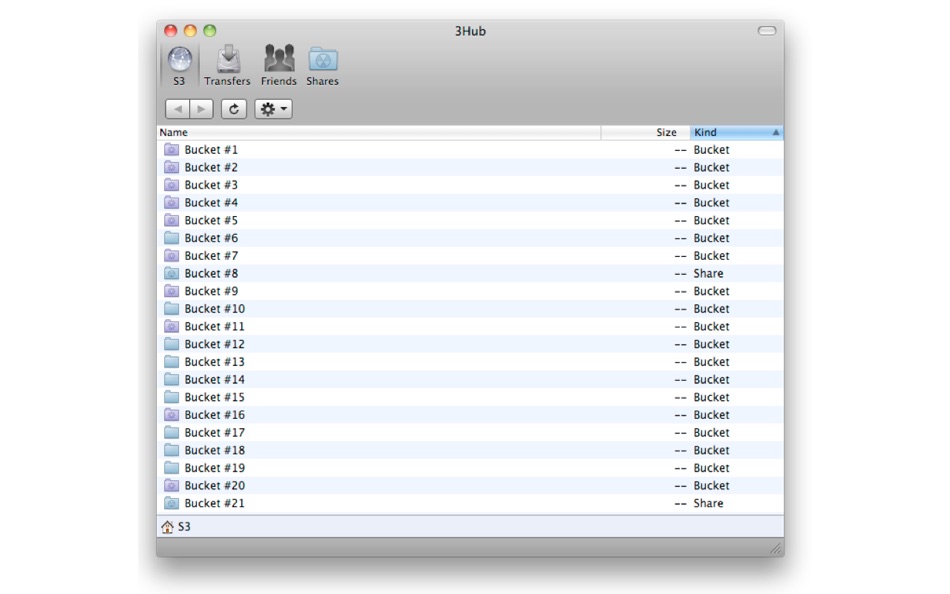Click the folder icon of Bucket #3

coord(171,184)
